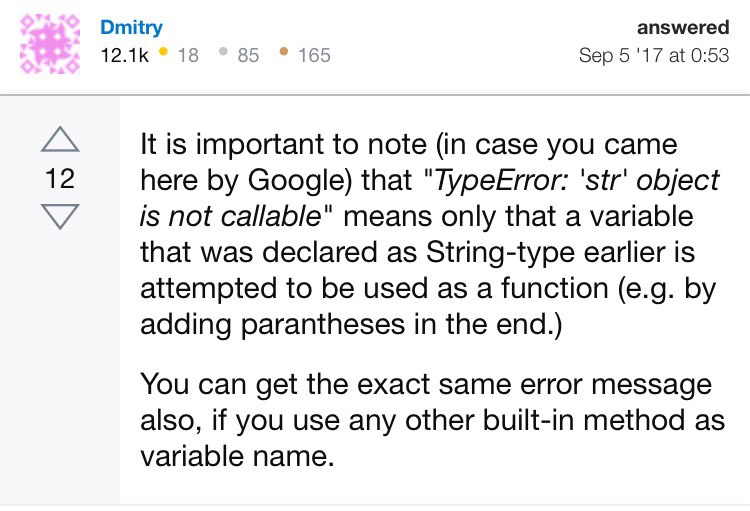Click the silver badge dot
Image resolution: width=750 pixels, height=511 pixels.
[224, 52]
